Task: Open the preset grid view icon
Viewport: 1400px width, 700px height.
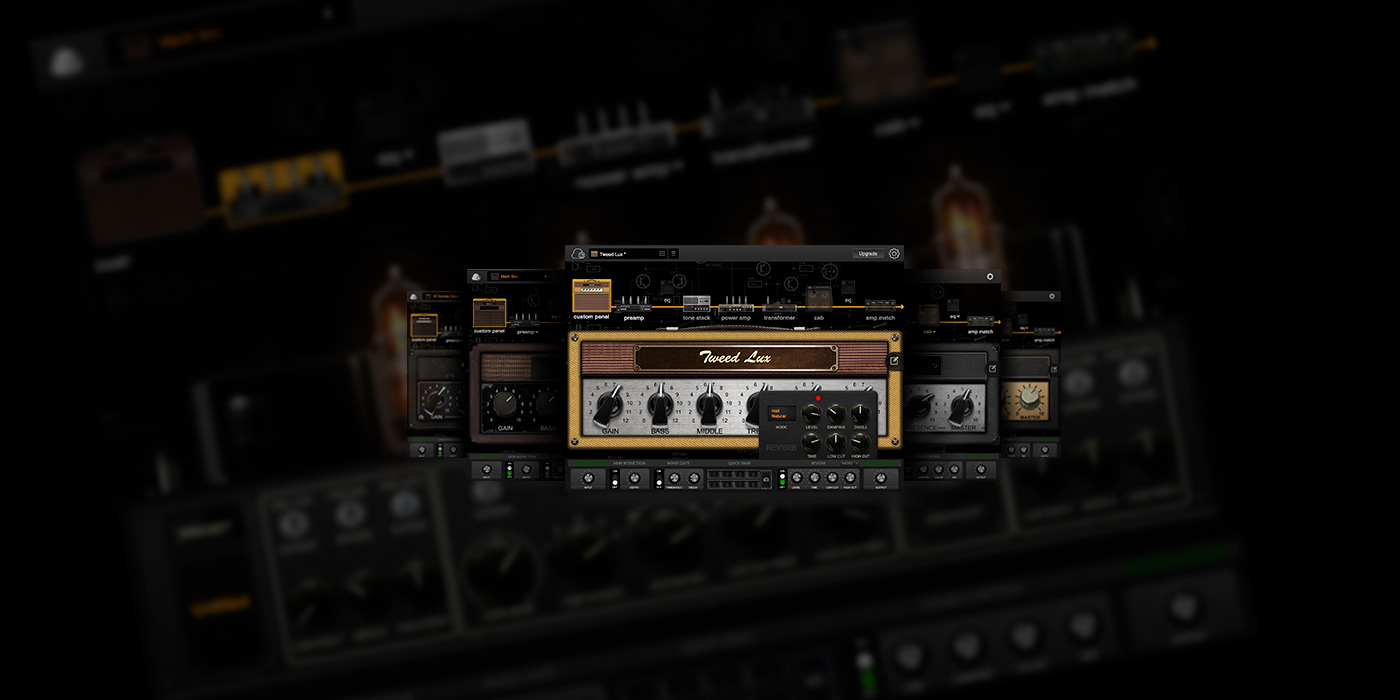Action: point(662,253)
